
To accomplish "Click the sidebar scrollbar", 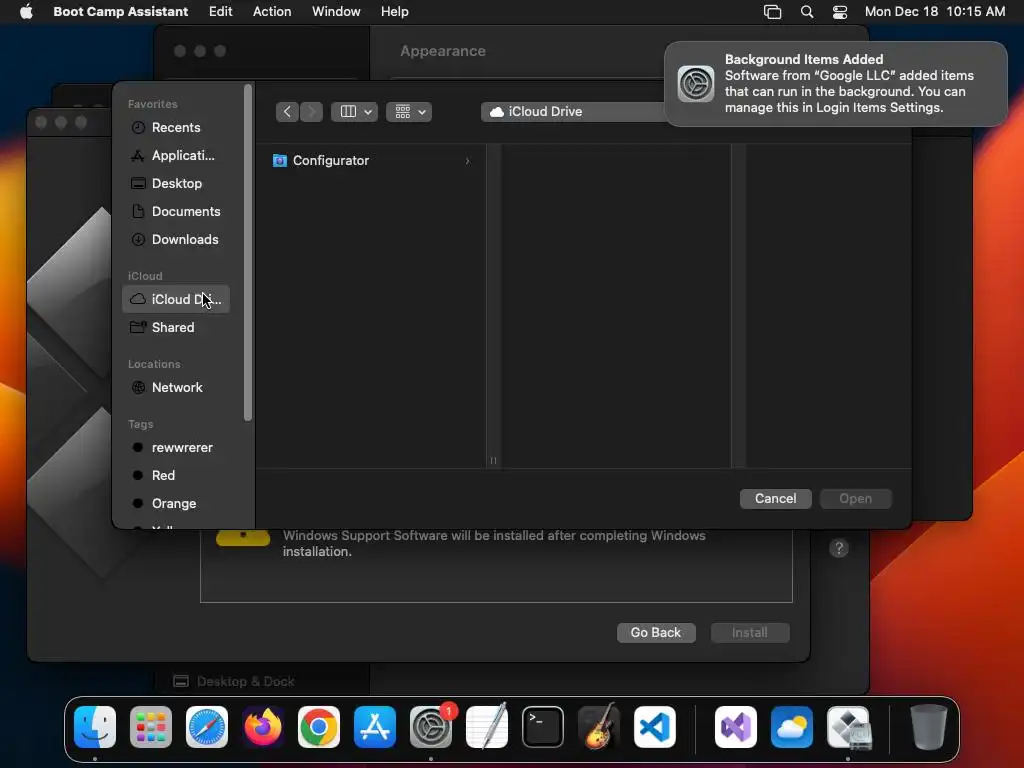I will click(248, 252).
